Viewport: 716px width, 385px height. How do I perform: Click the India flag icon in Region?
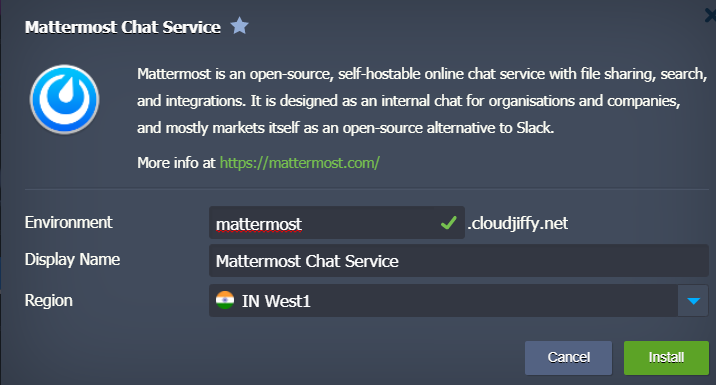[x=225, y=301]
